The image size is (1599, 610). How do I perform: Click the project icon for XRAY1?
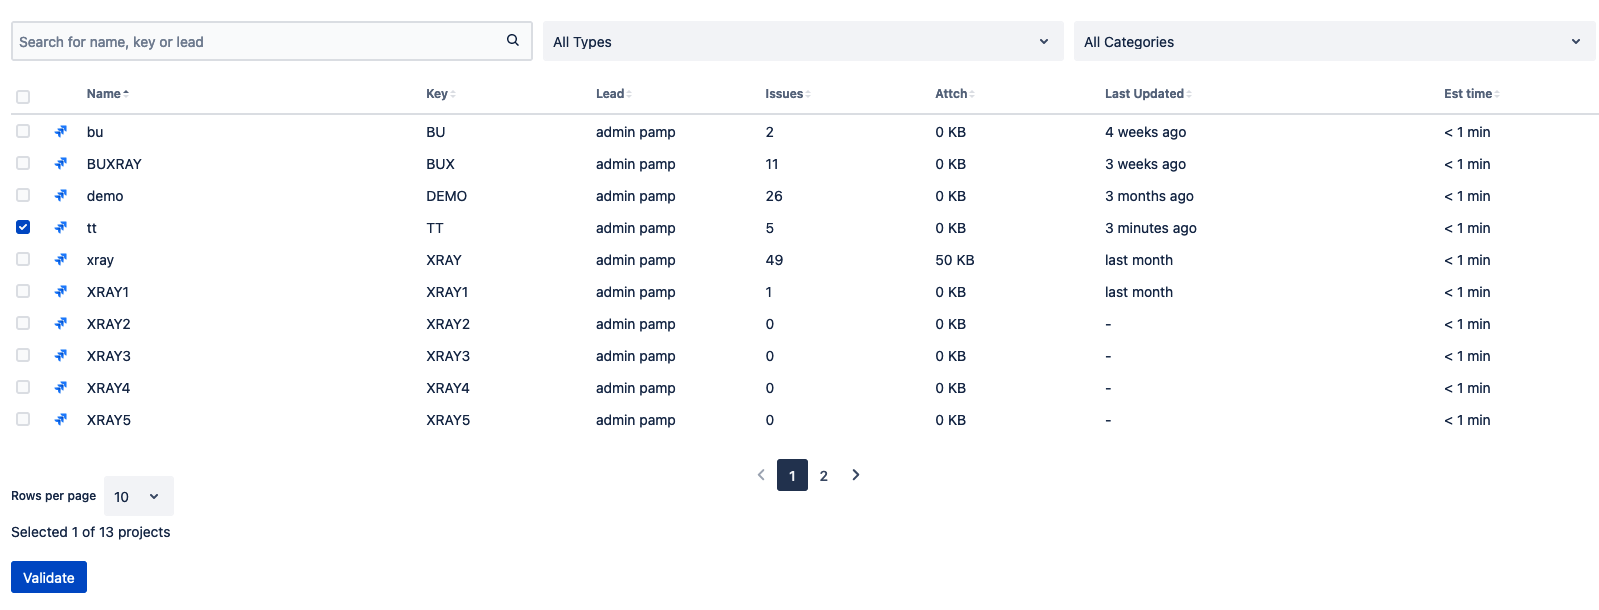tap(61, 292)
